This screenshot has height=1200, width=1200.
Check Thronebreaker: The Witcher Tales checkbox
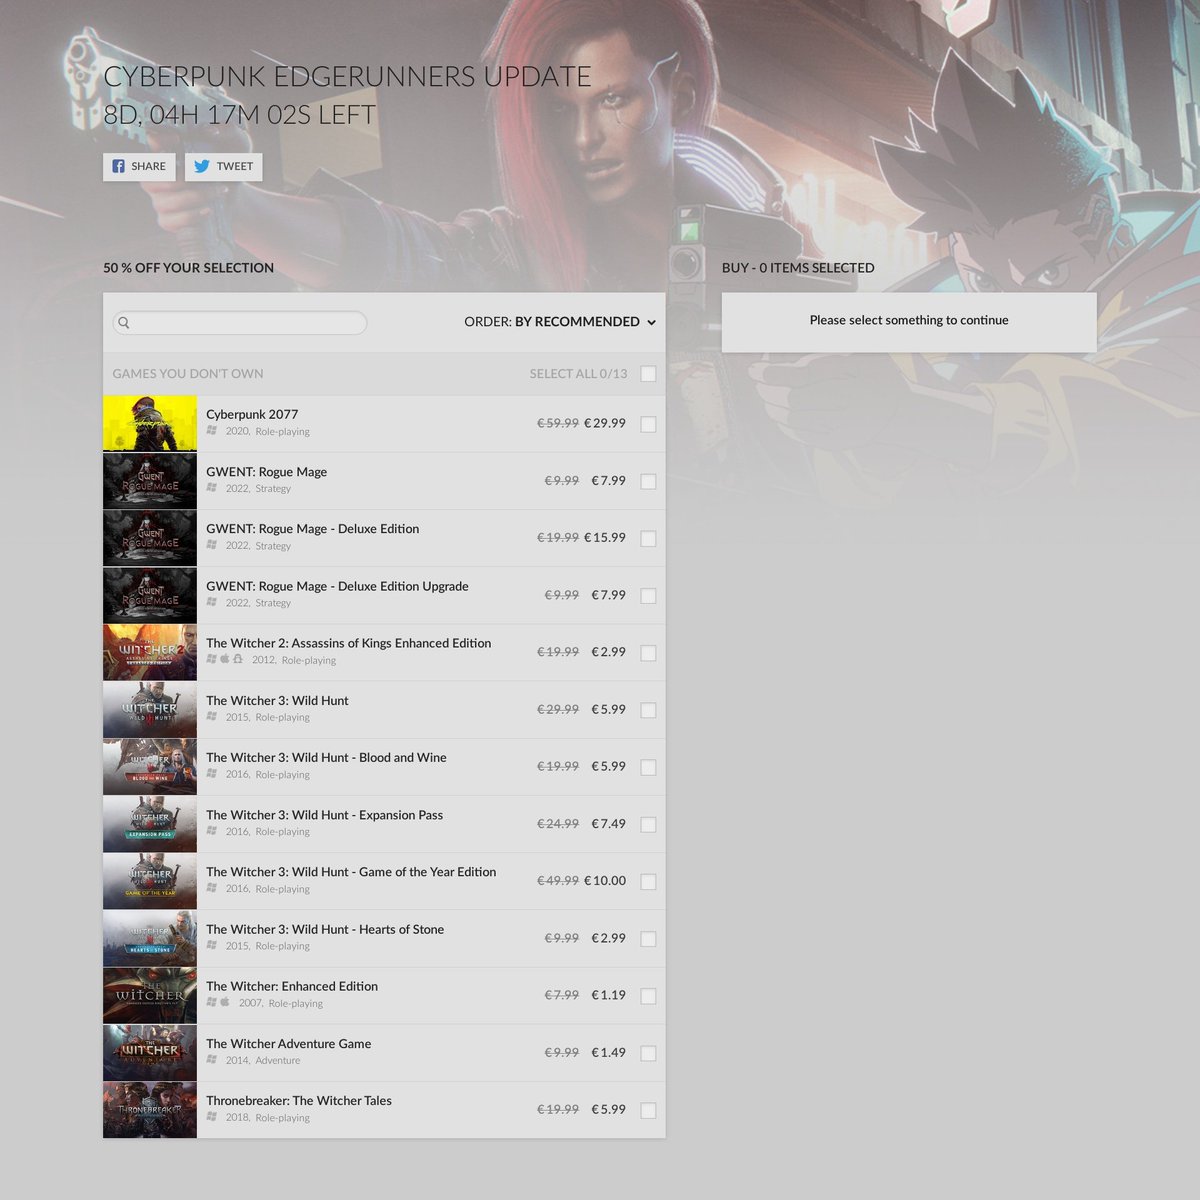click(648, 1110)
